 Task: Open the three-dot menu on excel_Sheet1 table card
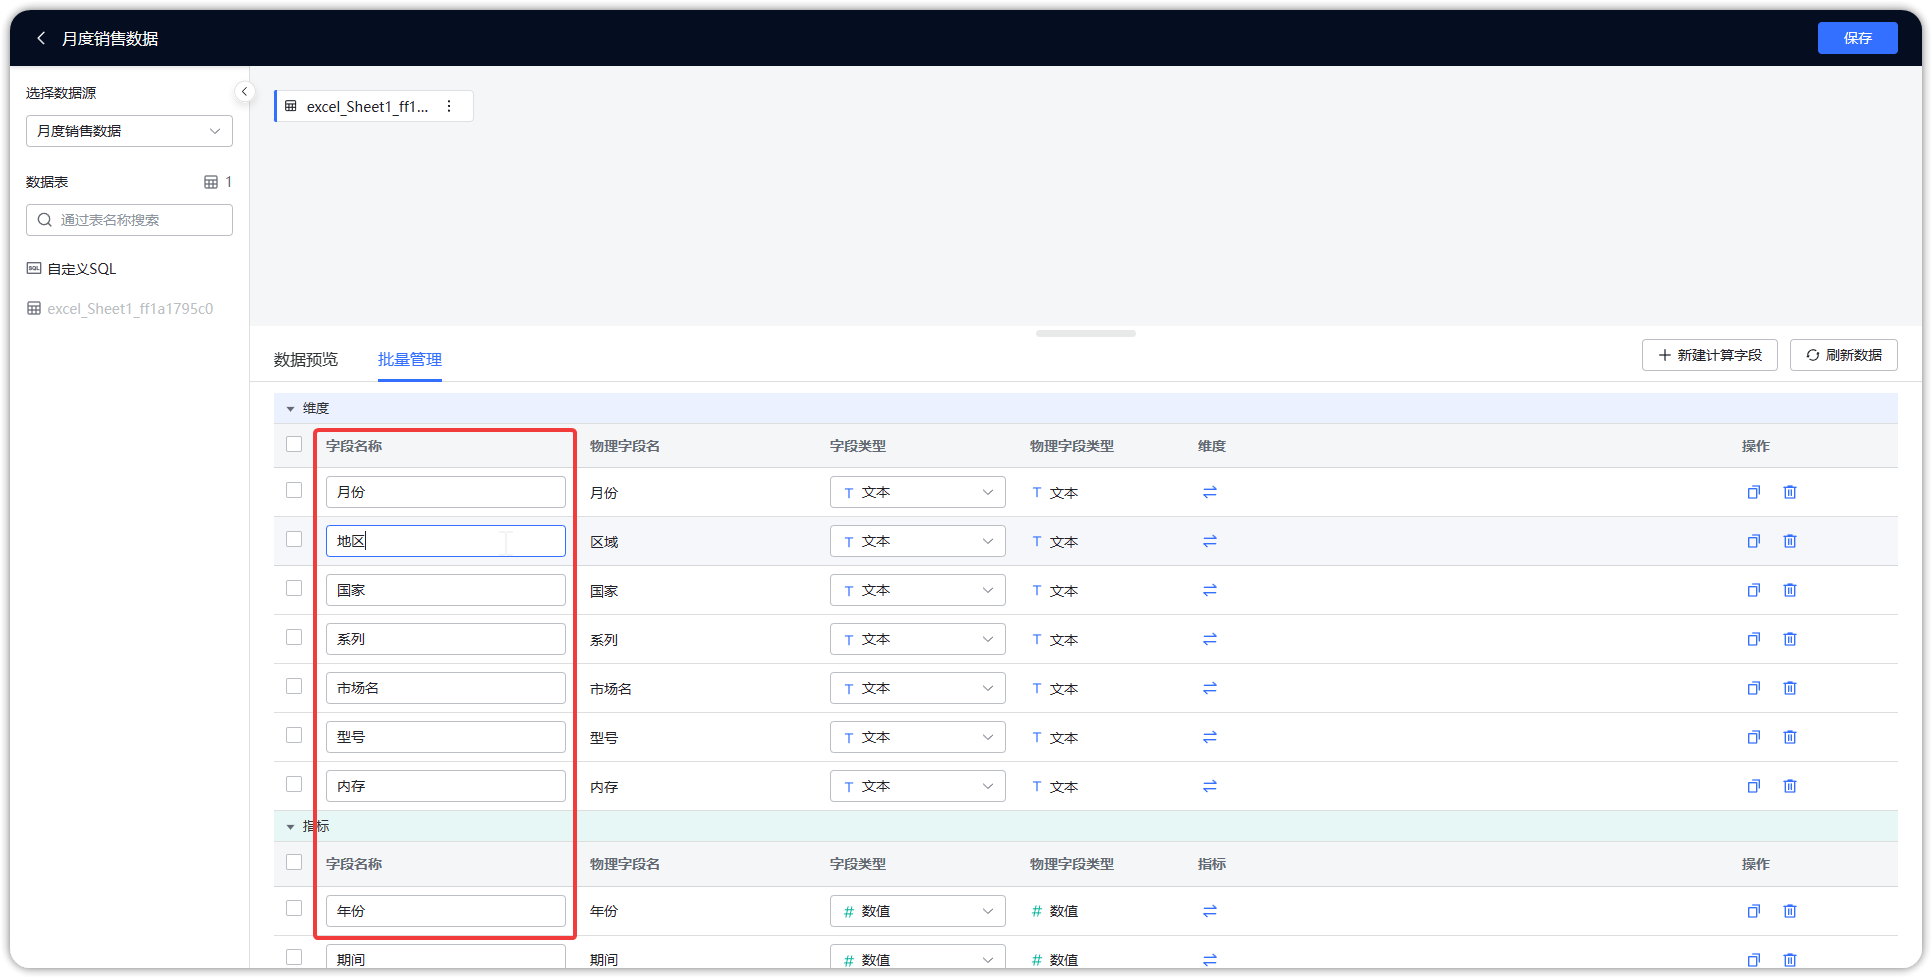[x=449, y=106]
